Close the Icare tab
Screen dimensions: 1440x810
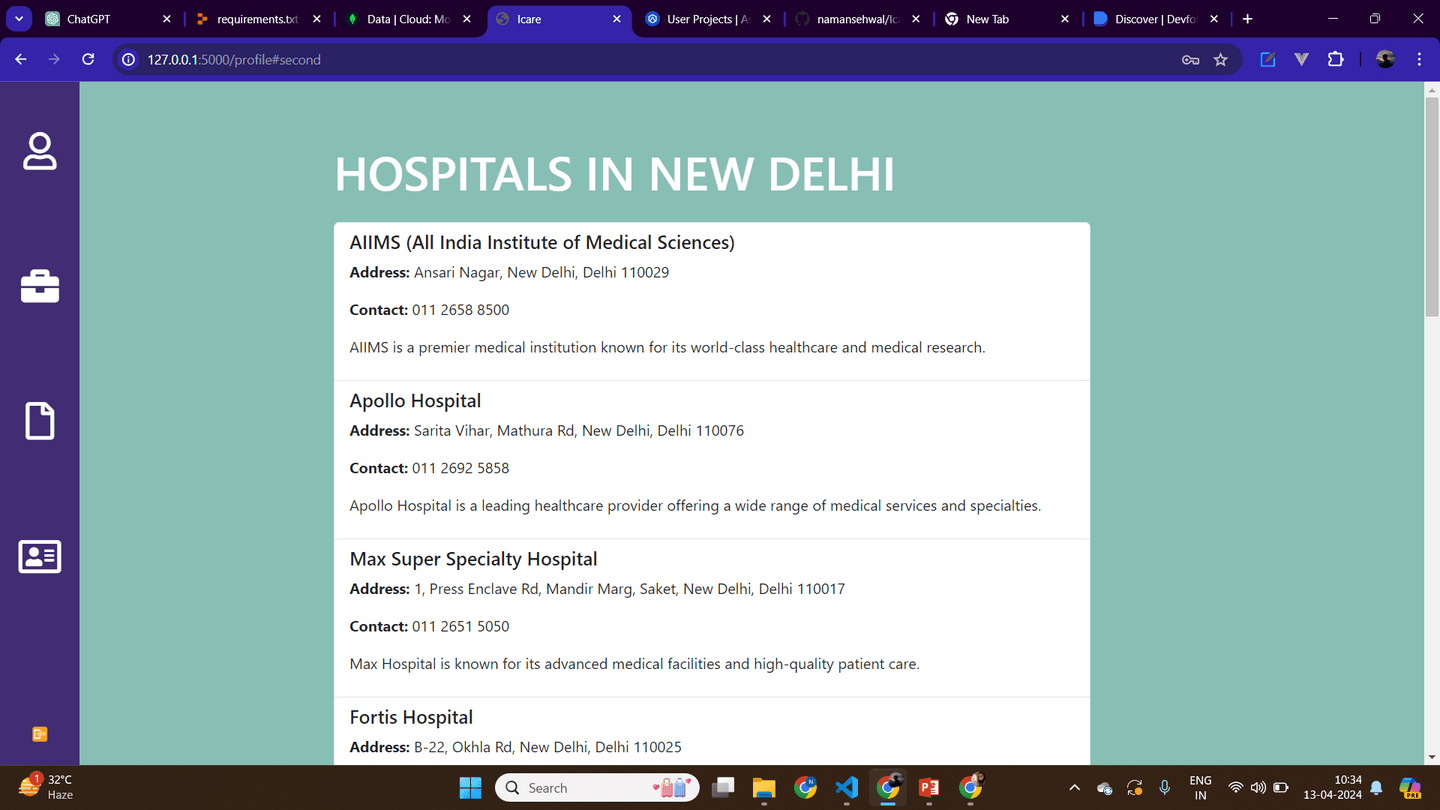(616, 19)
